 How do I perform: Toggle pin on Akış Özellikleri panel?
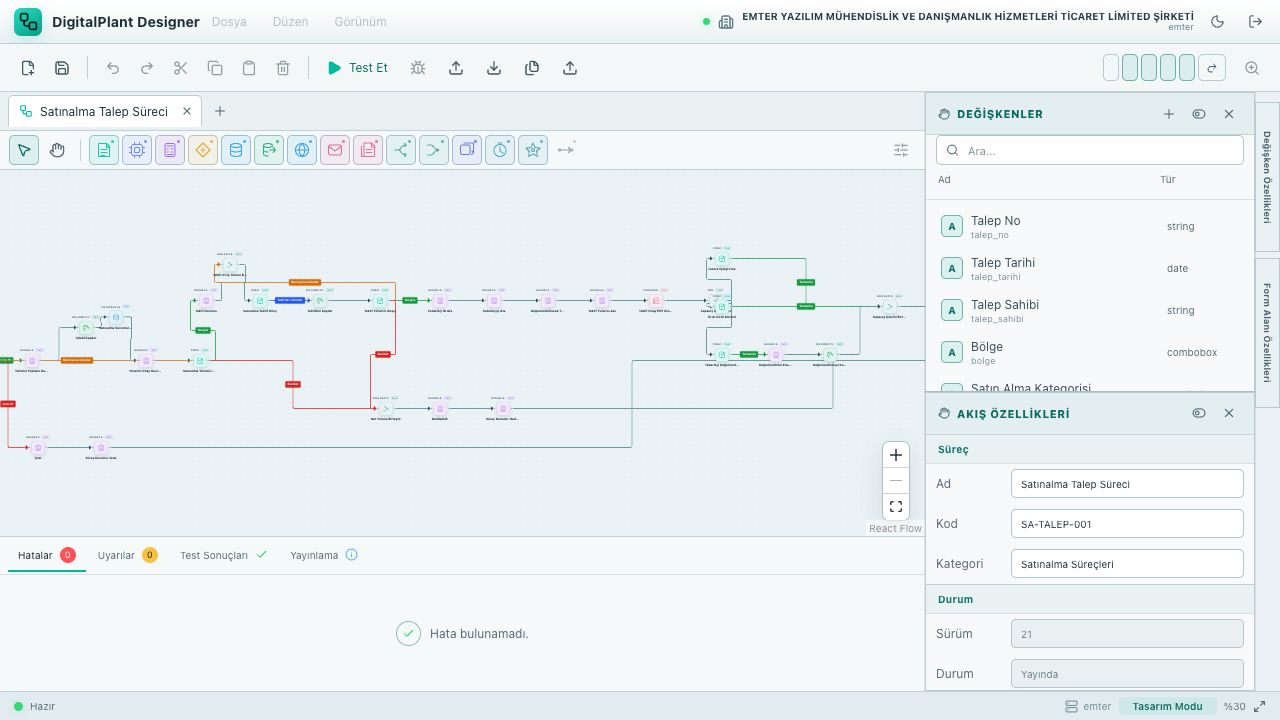tap(1199, 413)
